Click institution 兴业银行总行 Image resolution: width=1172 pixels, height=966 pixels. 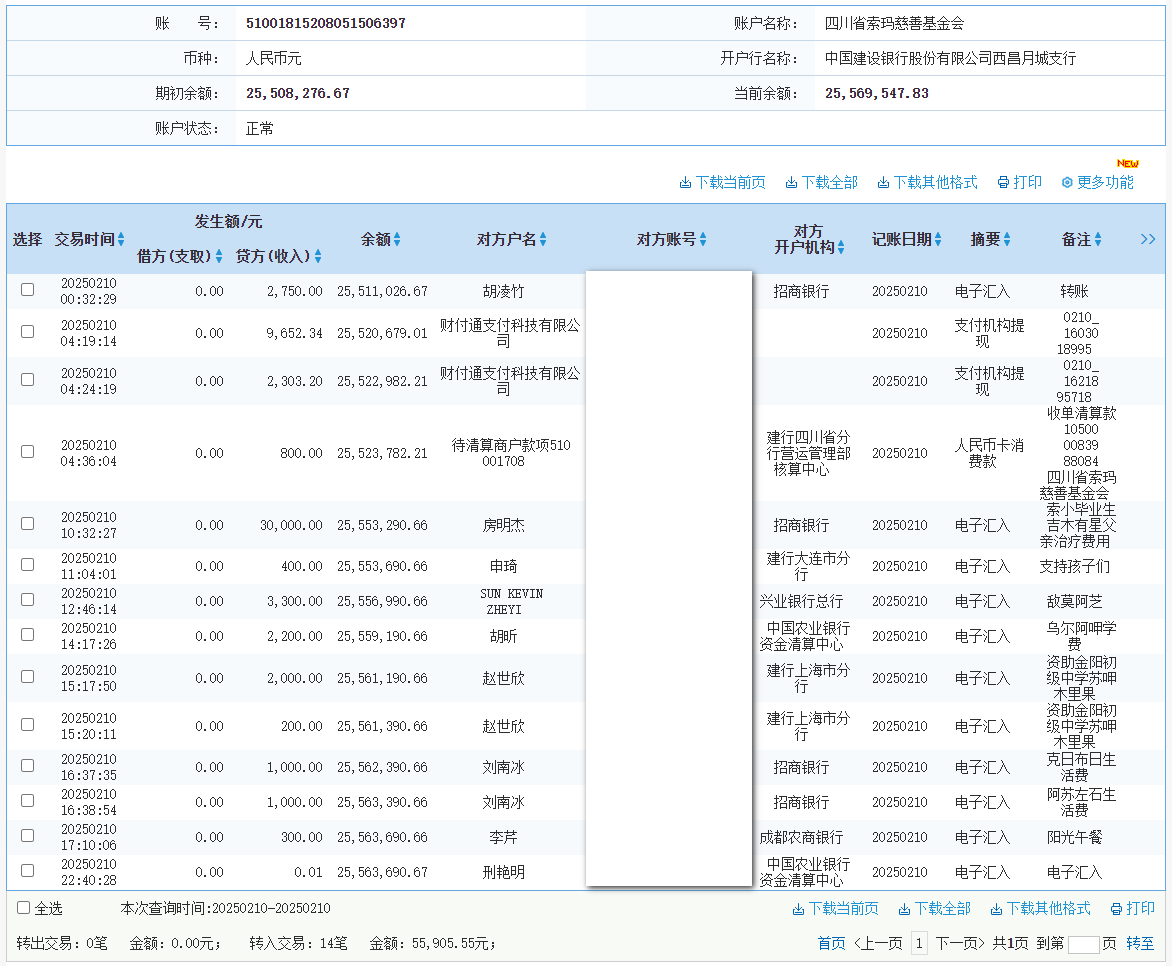click(801, 601)
